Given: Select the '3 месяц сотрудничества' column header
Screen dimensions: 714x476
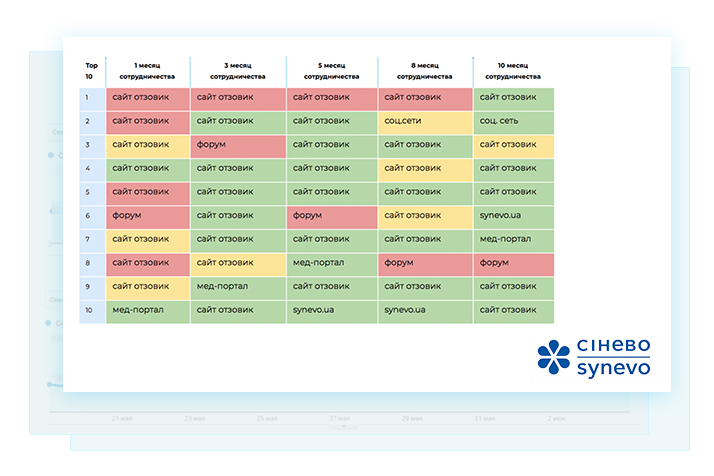Looking at the screenshot, I should tap(238, 70).
